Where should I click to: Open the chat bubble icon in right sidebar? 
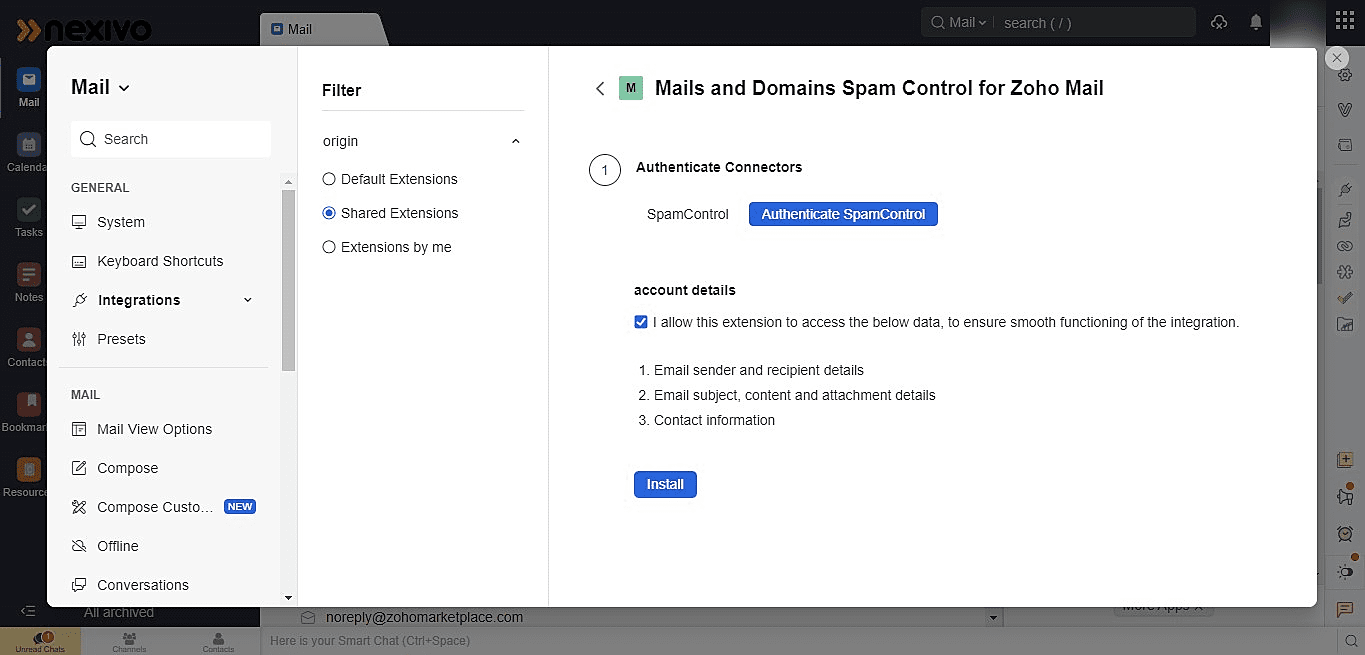(1345, 610)
